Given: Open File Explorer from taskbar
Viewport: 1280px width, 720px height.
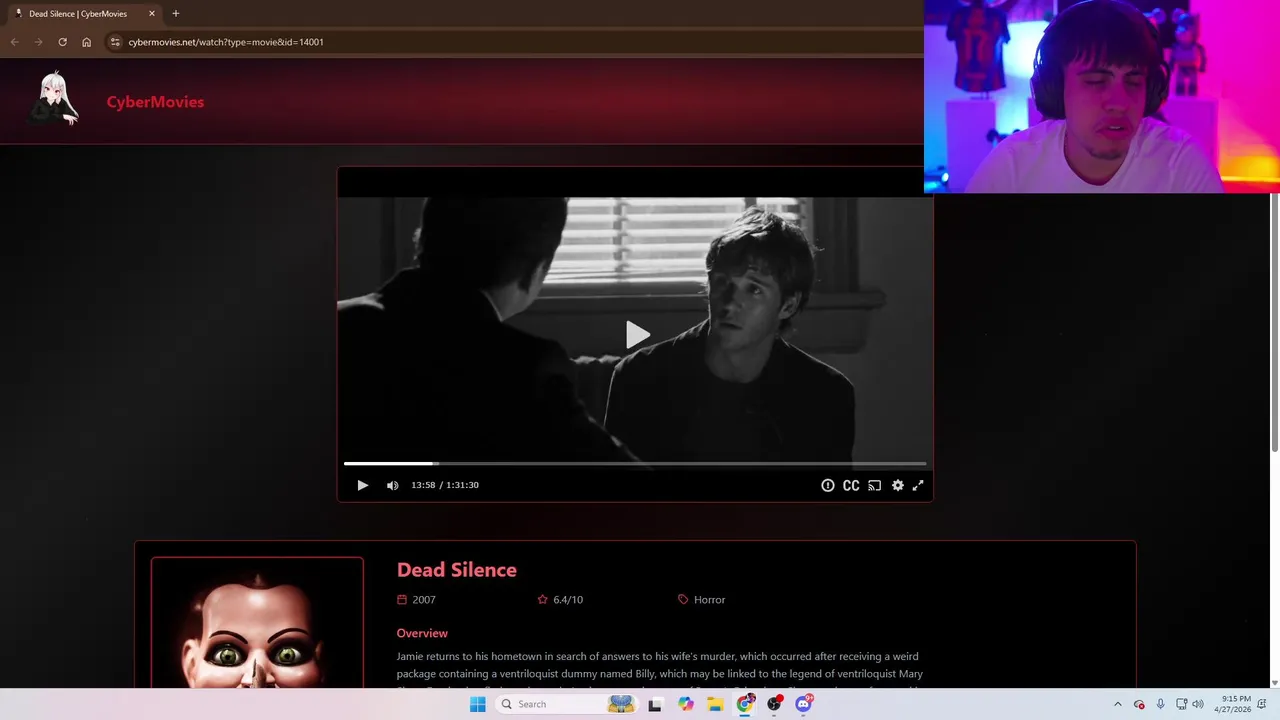Looking at the screenshot, I should (715, 704).
